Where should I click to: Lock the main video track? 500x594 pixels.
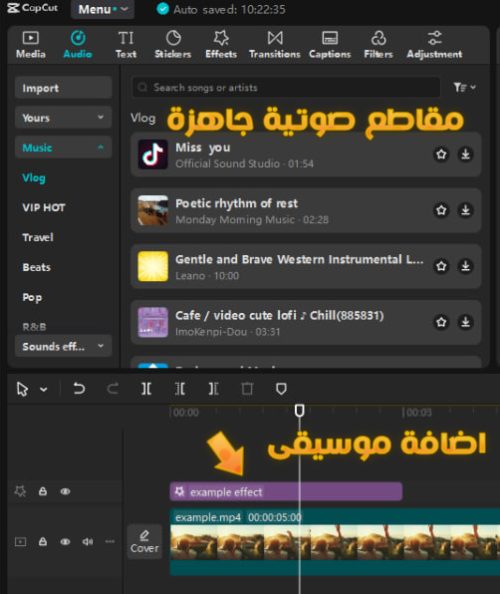[43, 541]
